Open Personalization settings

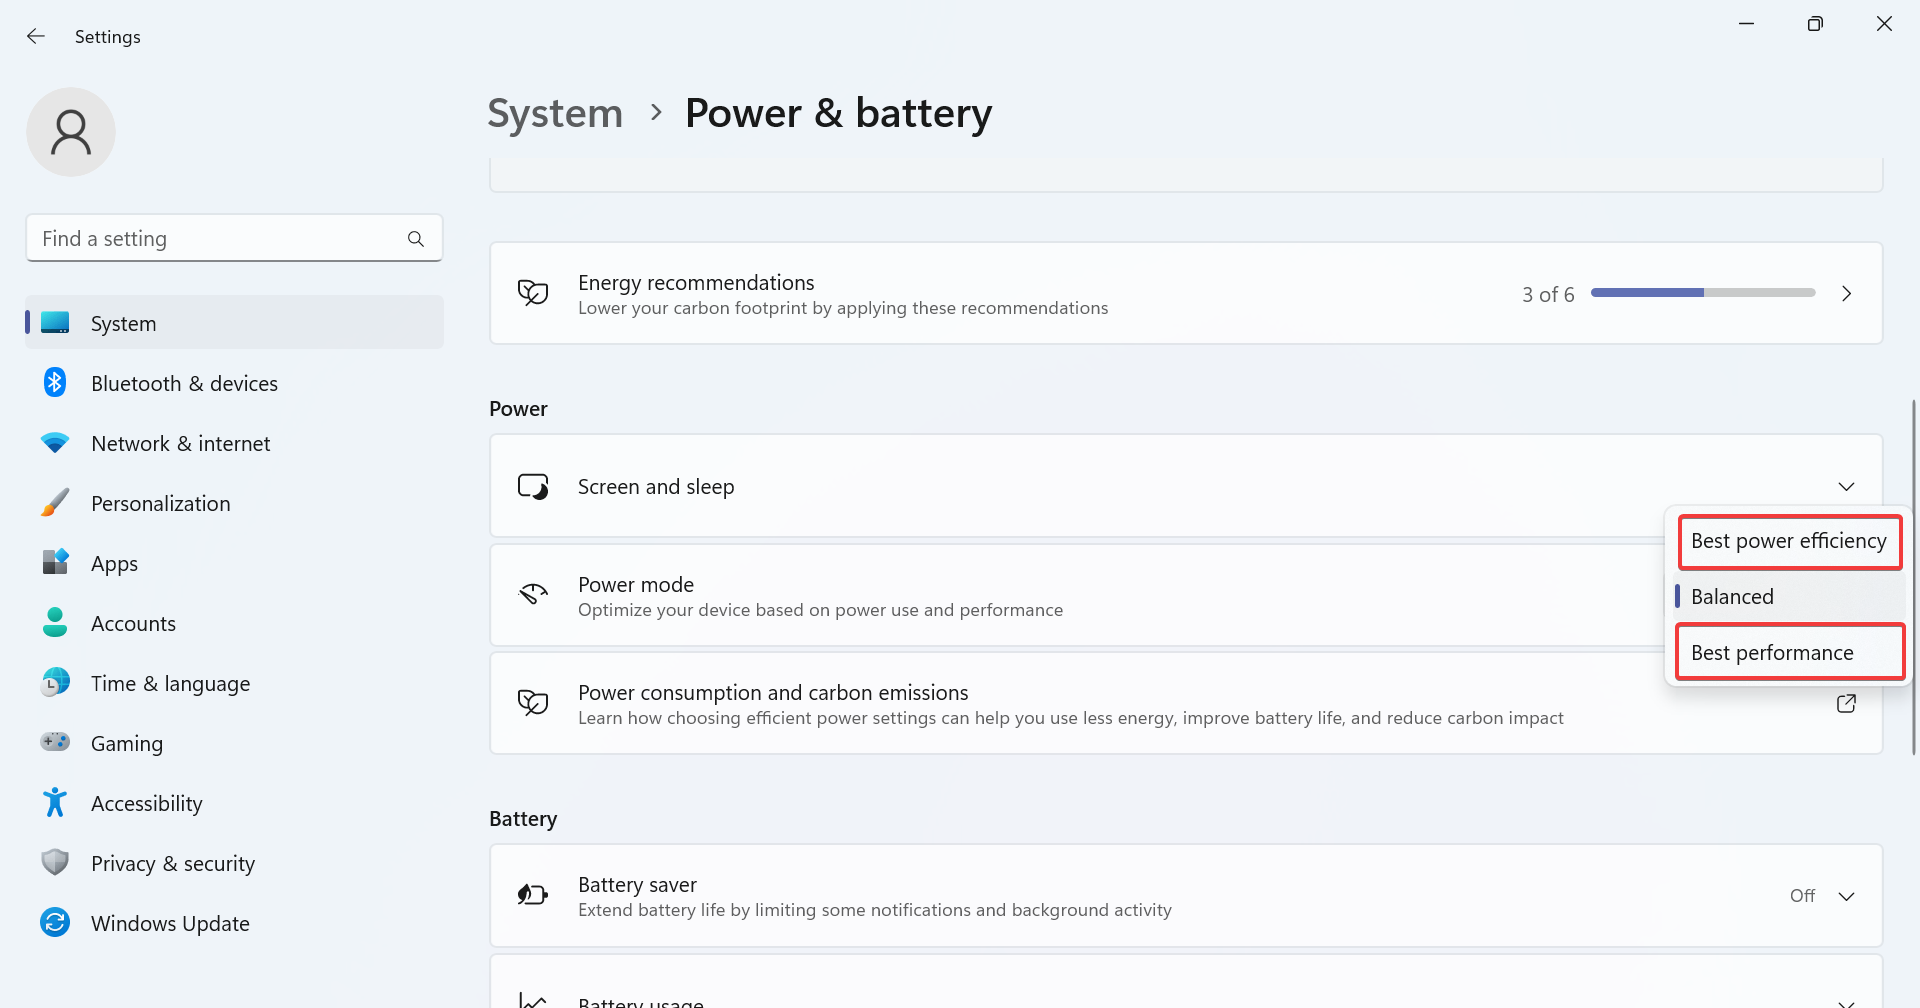pos(234,503)
